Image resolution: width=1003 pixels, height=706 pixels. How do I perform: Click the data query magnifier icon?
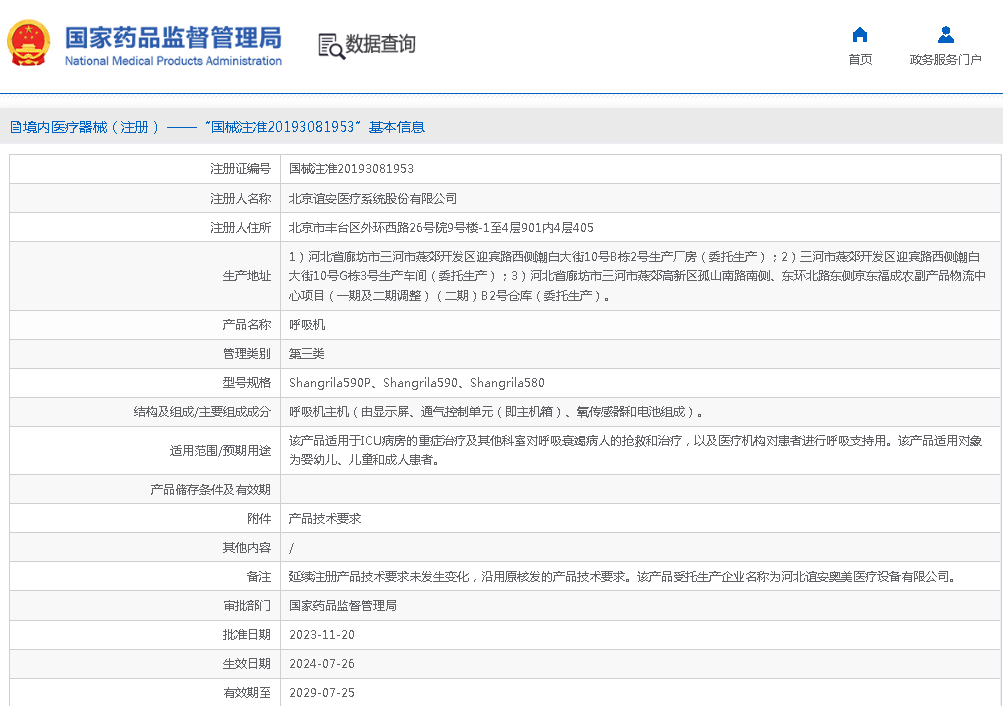click(330, 45)
